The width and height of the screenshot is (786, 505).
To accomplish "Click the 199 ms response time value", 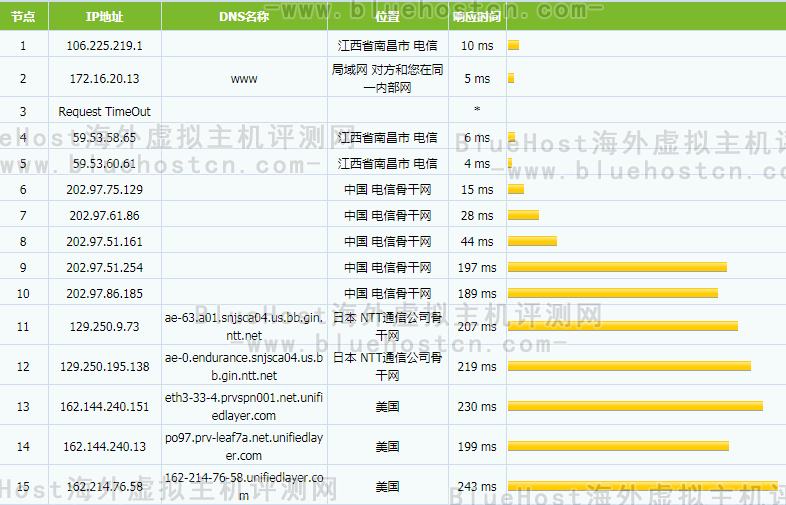I will tap(477, 447).
